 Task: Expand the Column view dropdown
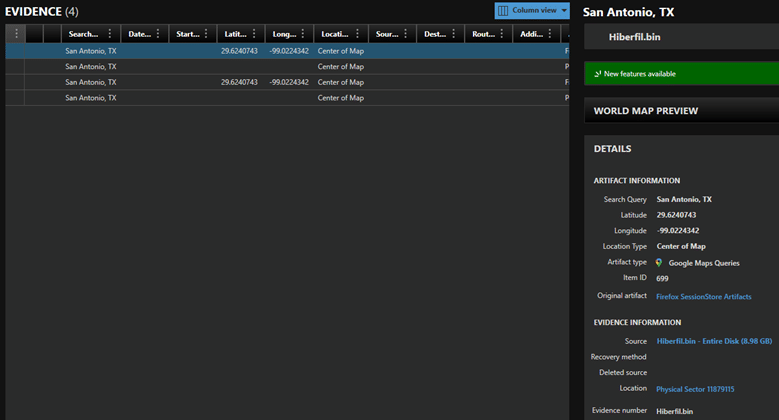point(564,10)
